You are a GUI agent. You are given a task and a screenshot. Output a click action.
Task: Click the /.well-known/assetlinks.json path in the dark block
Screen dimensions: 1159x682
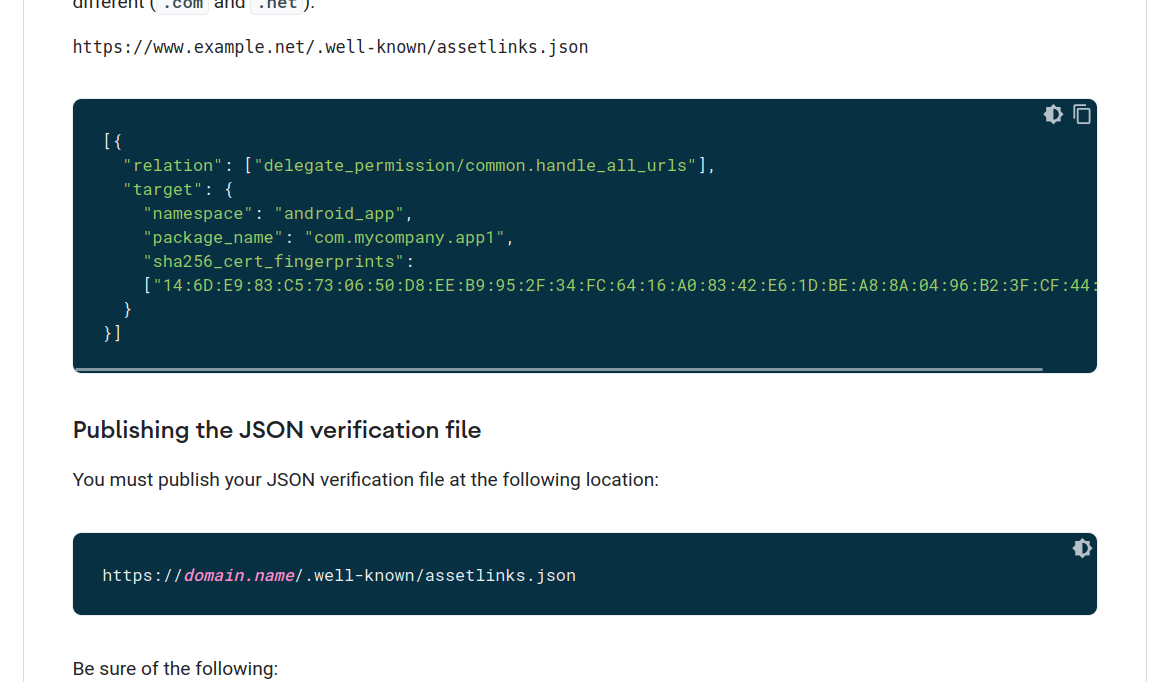(435, 576)
